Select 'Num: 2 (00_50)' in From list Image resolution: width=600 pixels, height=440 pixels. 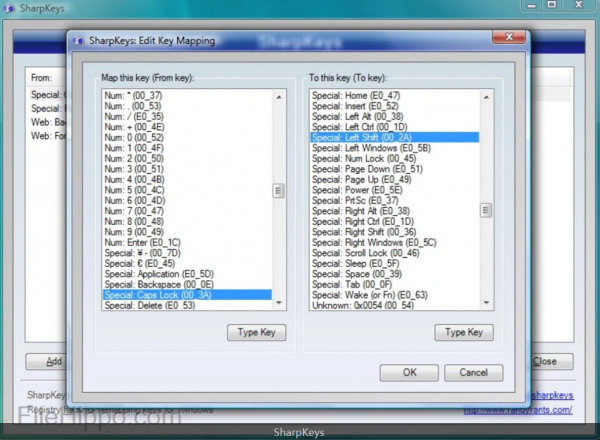point(188,158)
